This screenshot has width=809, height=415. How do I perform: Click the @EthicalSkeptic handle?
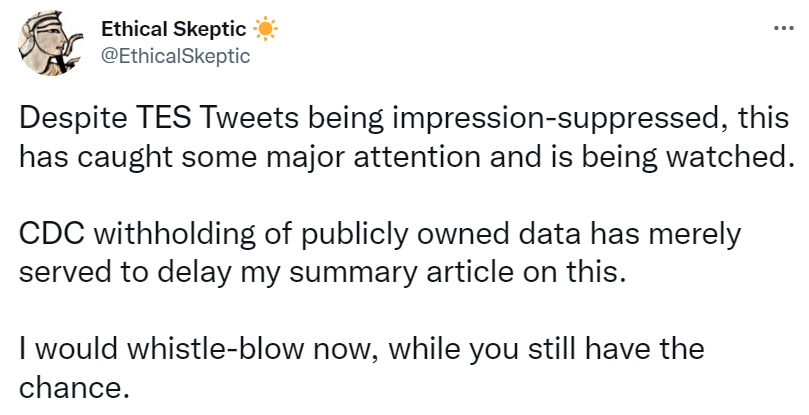176,56
